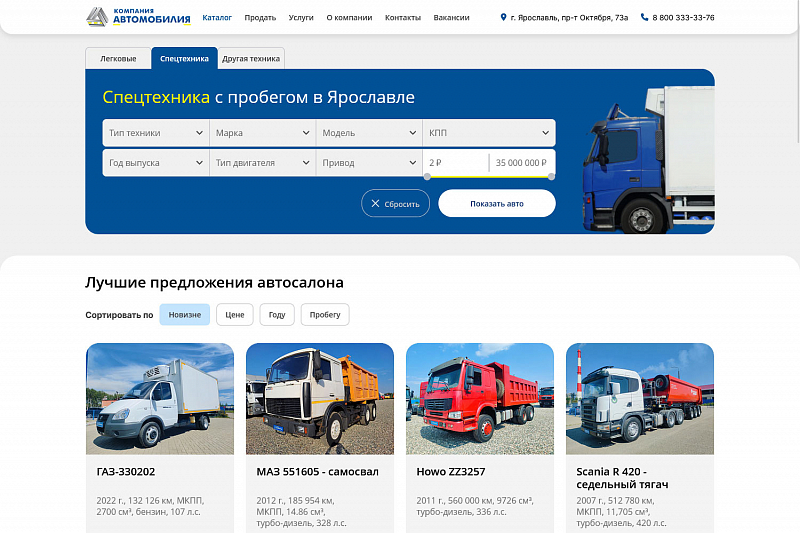Click the blue truck banner image

(648, 160)
